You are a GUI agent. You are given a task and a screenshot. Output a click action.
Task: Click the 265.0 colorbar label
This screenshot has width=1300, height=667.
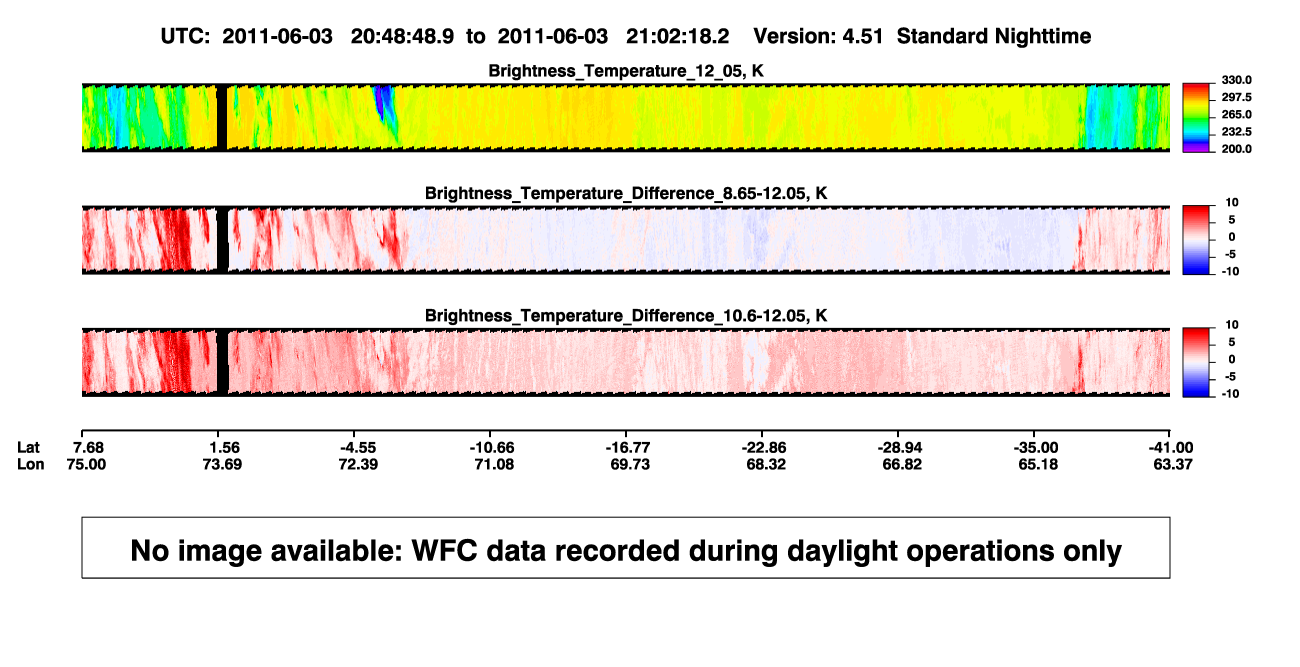click(x=1235, y=115)
